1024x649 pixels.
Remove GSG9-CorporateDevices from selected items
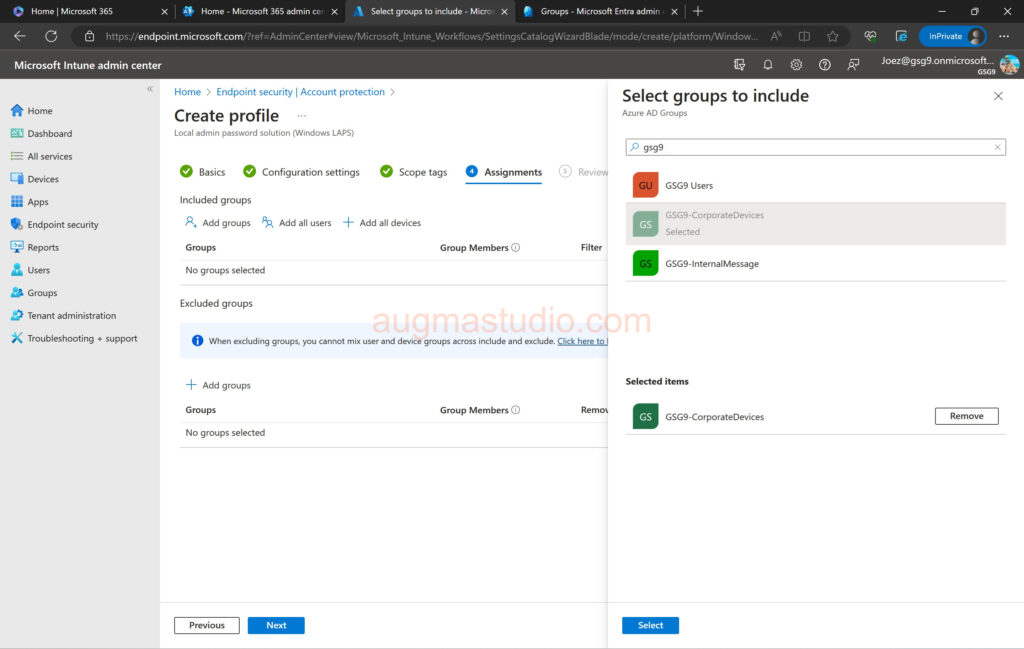tap(966, 416)
